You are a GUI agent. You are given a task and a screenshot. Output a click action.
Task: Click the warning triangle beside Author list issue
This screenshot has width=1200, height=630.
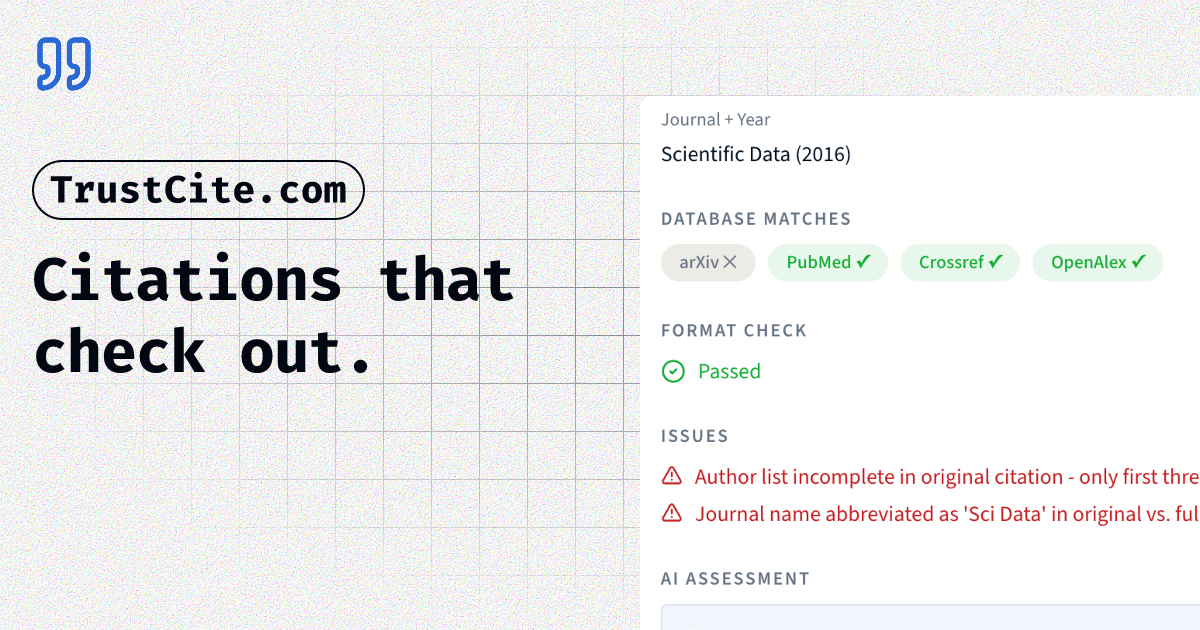pos(672,476)
